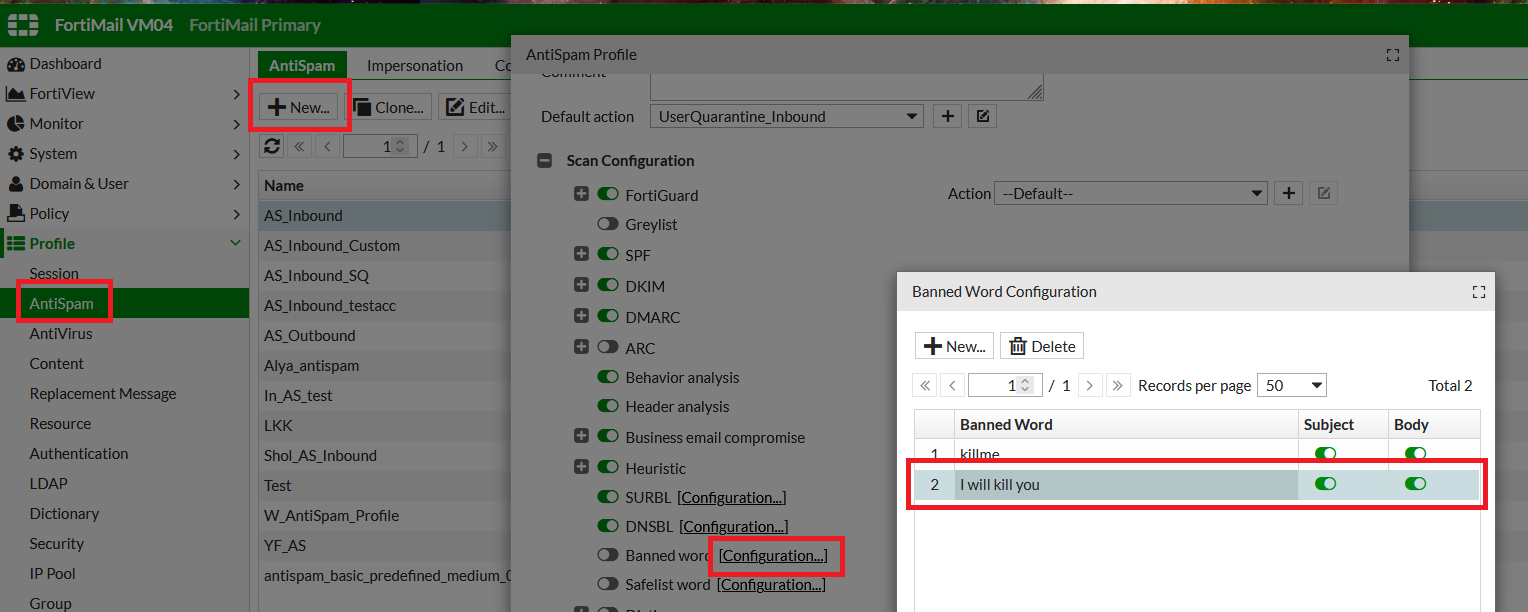Select the Alya_antispam profile row

[x=385, y=366]
